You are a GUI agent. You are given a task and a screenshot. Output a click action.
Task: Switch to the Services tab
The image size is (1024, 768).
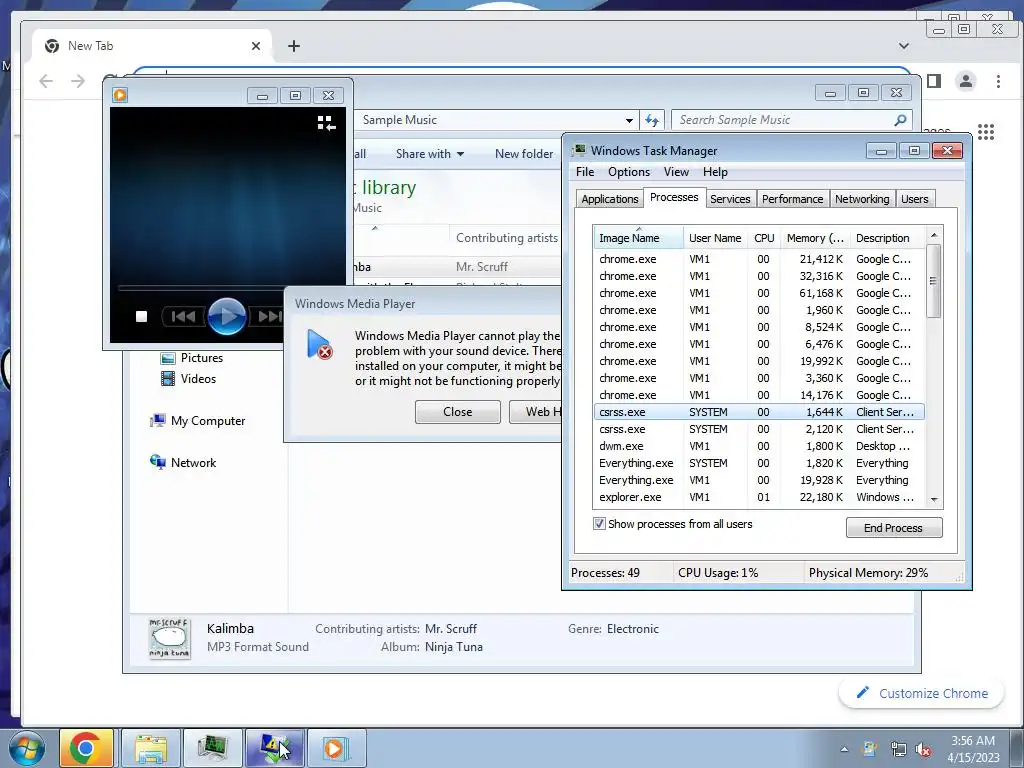pyautogui.click(x=729, y=199)
